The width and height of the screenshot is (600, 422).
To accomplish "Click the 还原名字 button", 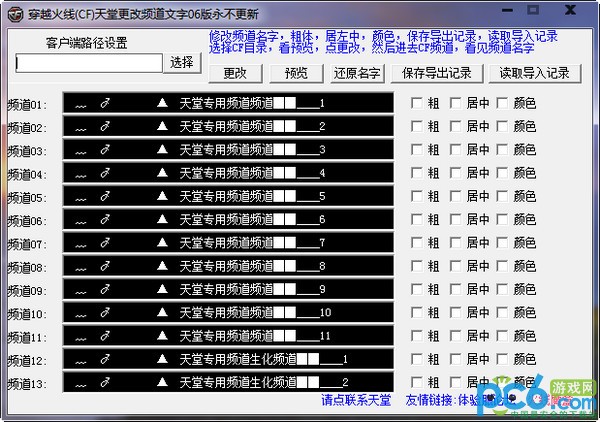I will tap(357, 73).
